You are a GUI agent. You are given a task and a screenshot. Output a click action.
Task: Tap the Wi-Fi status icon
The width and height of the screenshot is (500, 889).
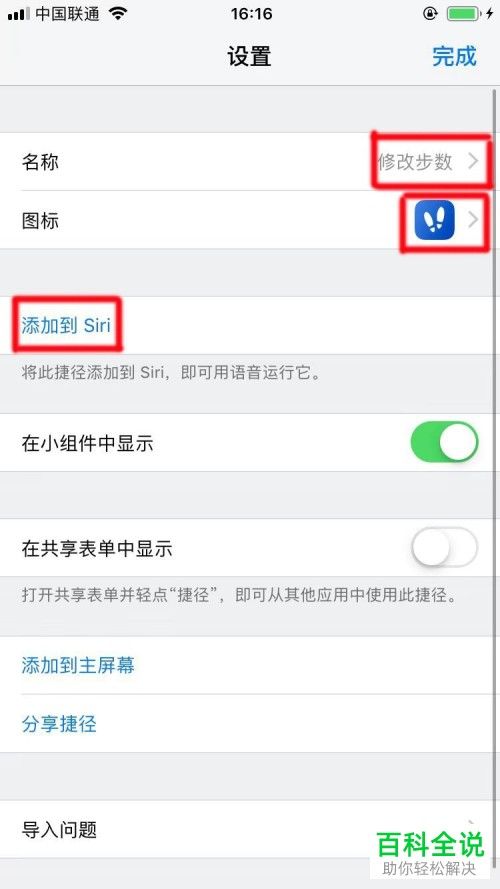tap(118, 14)
